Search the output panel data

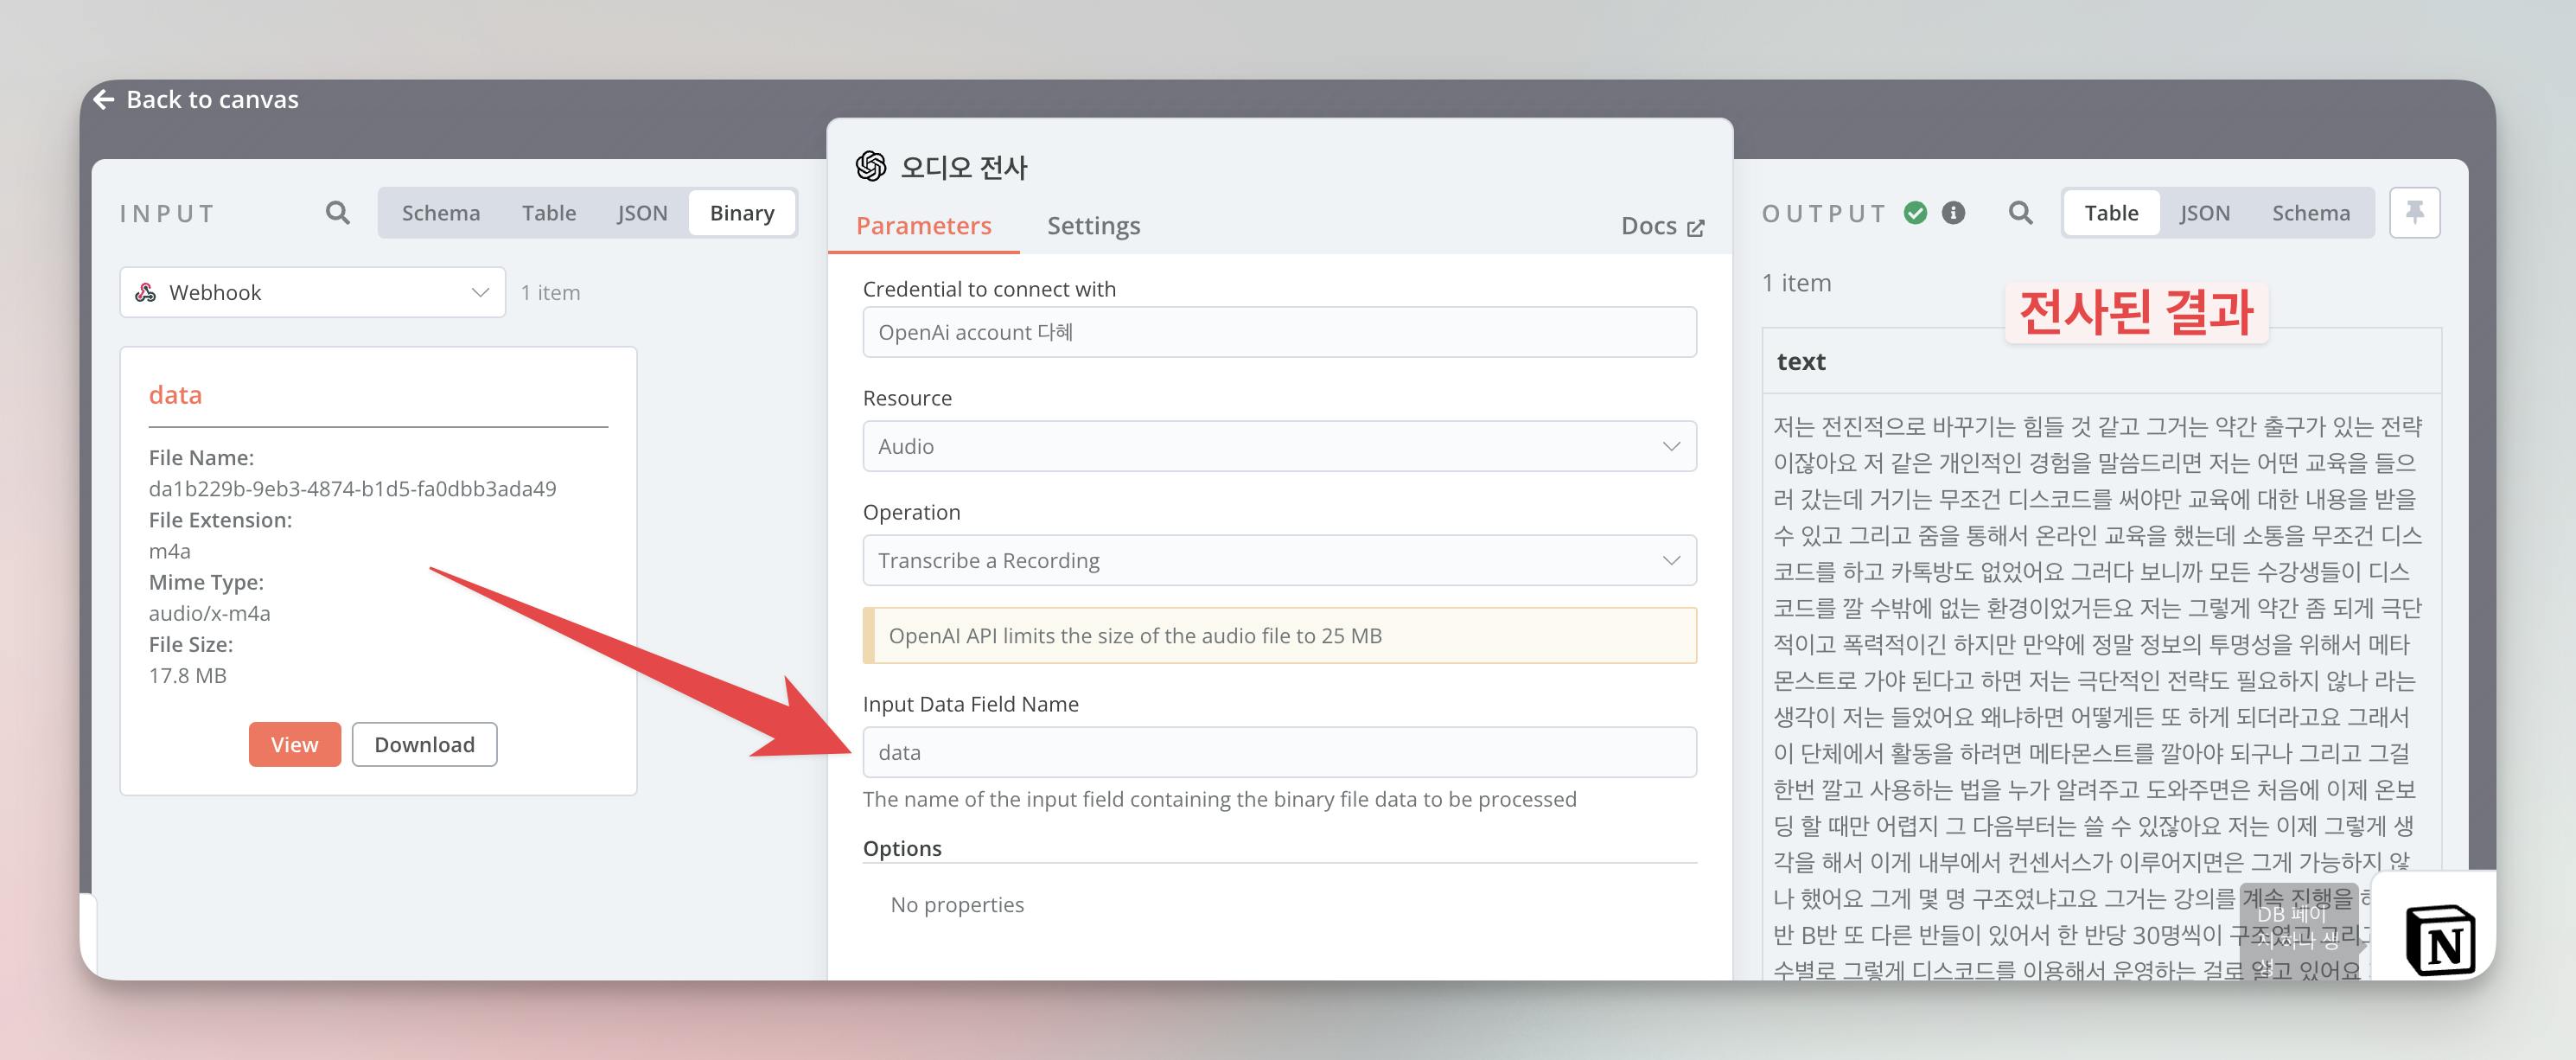click(x=2020, y=212)
